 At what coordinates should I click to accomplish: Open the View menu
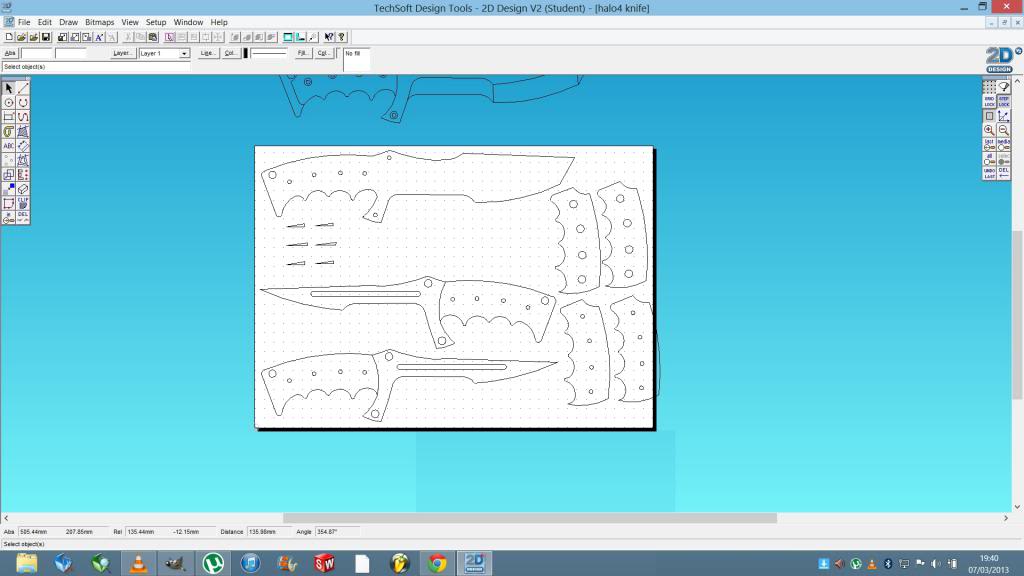coord(130,22)
